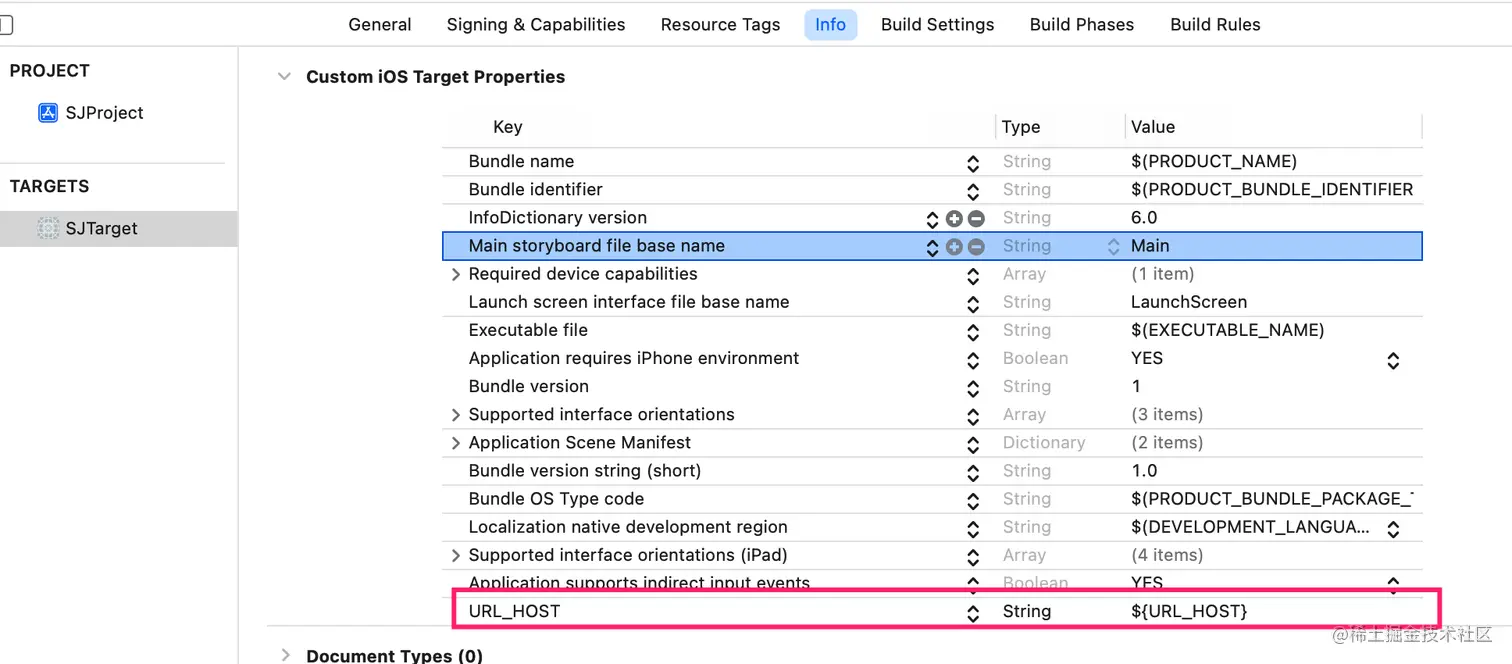Click the SJTarget target icon
Viewport: 1512px width, 664px height.
pos(48,228)
